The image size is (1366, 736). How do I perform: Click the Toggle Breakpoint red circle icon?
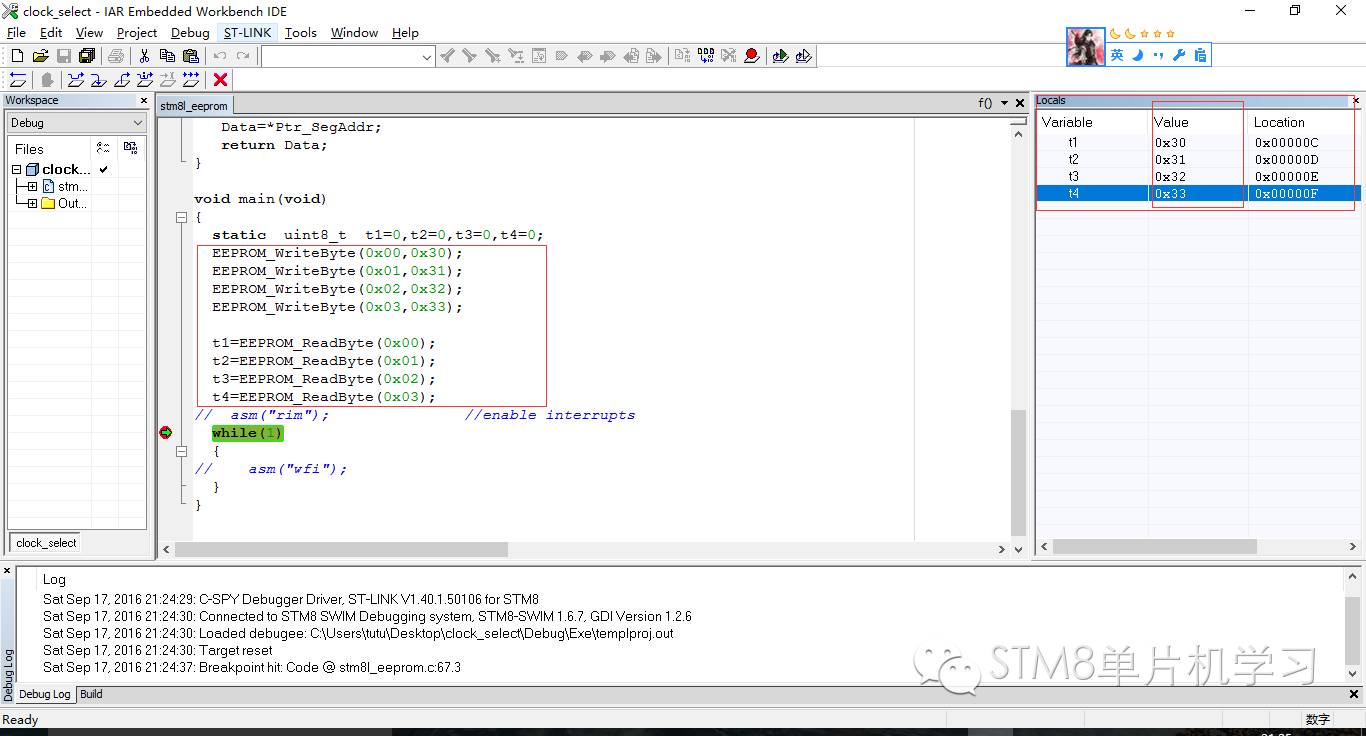coord(751,57)
